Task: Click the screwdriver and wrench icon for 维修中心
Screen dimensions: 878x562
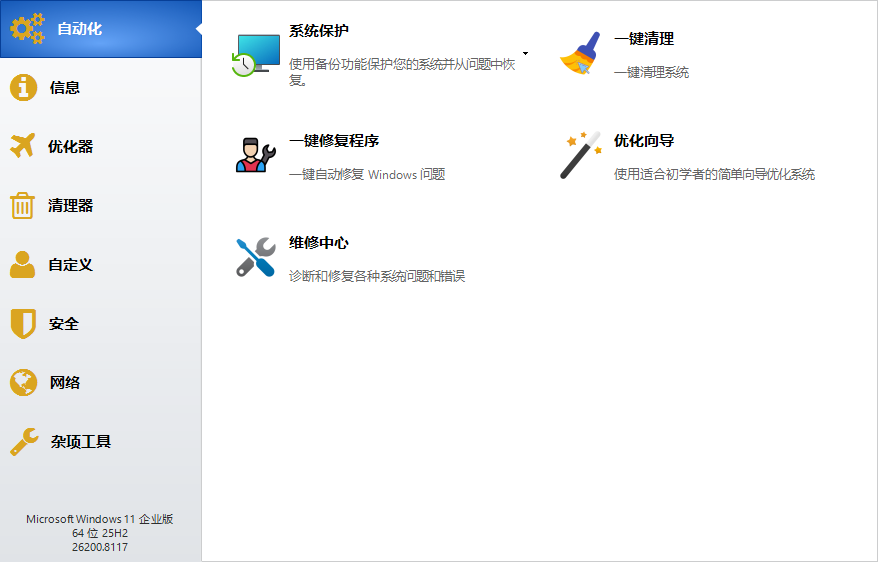Action: (256, 257)
